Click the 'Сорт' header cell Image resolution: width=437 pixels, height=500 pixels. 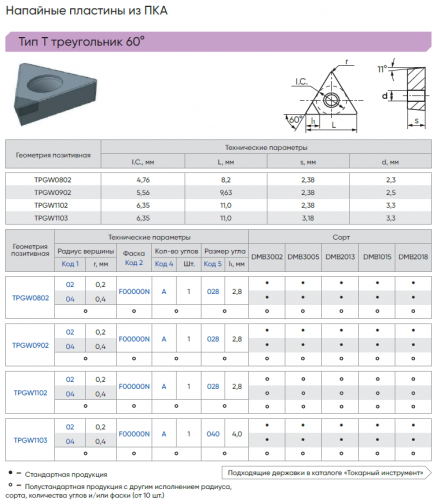(x=340, y=237)
